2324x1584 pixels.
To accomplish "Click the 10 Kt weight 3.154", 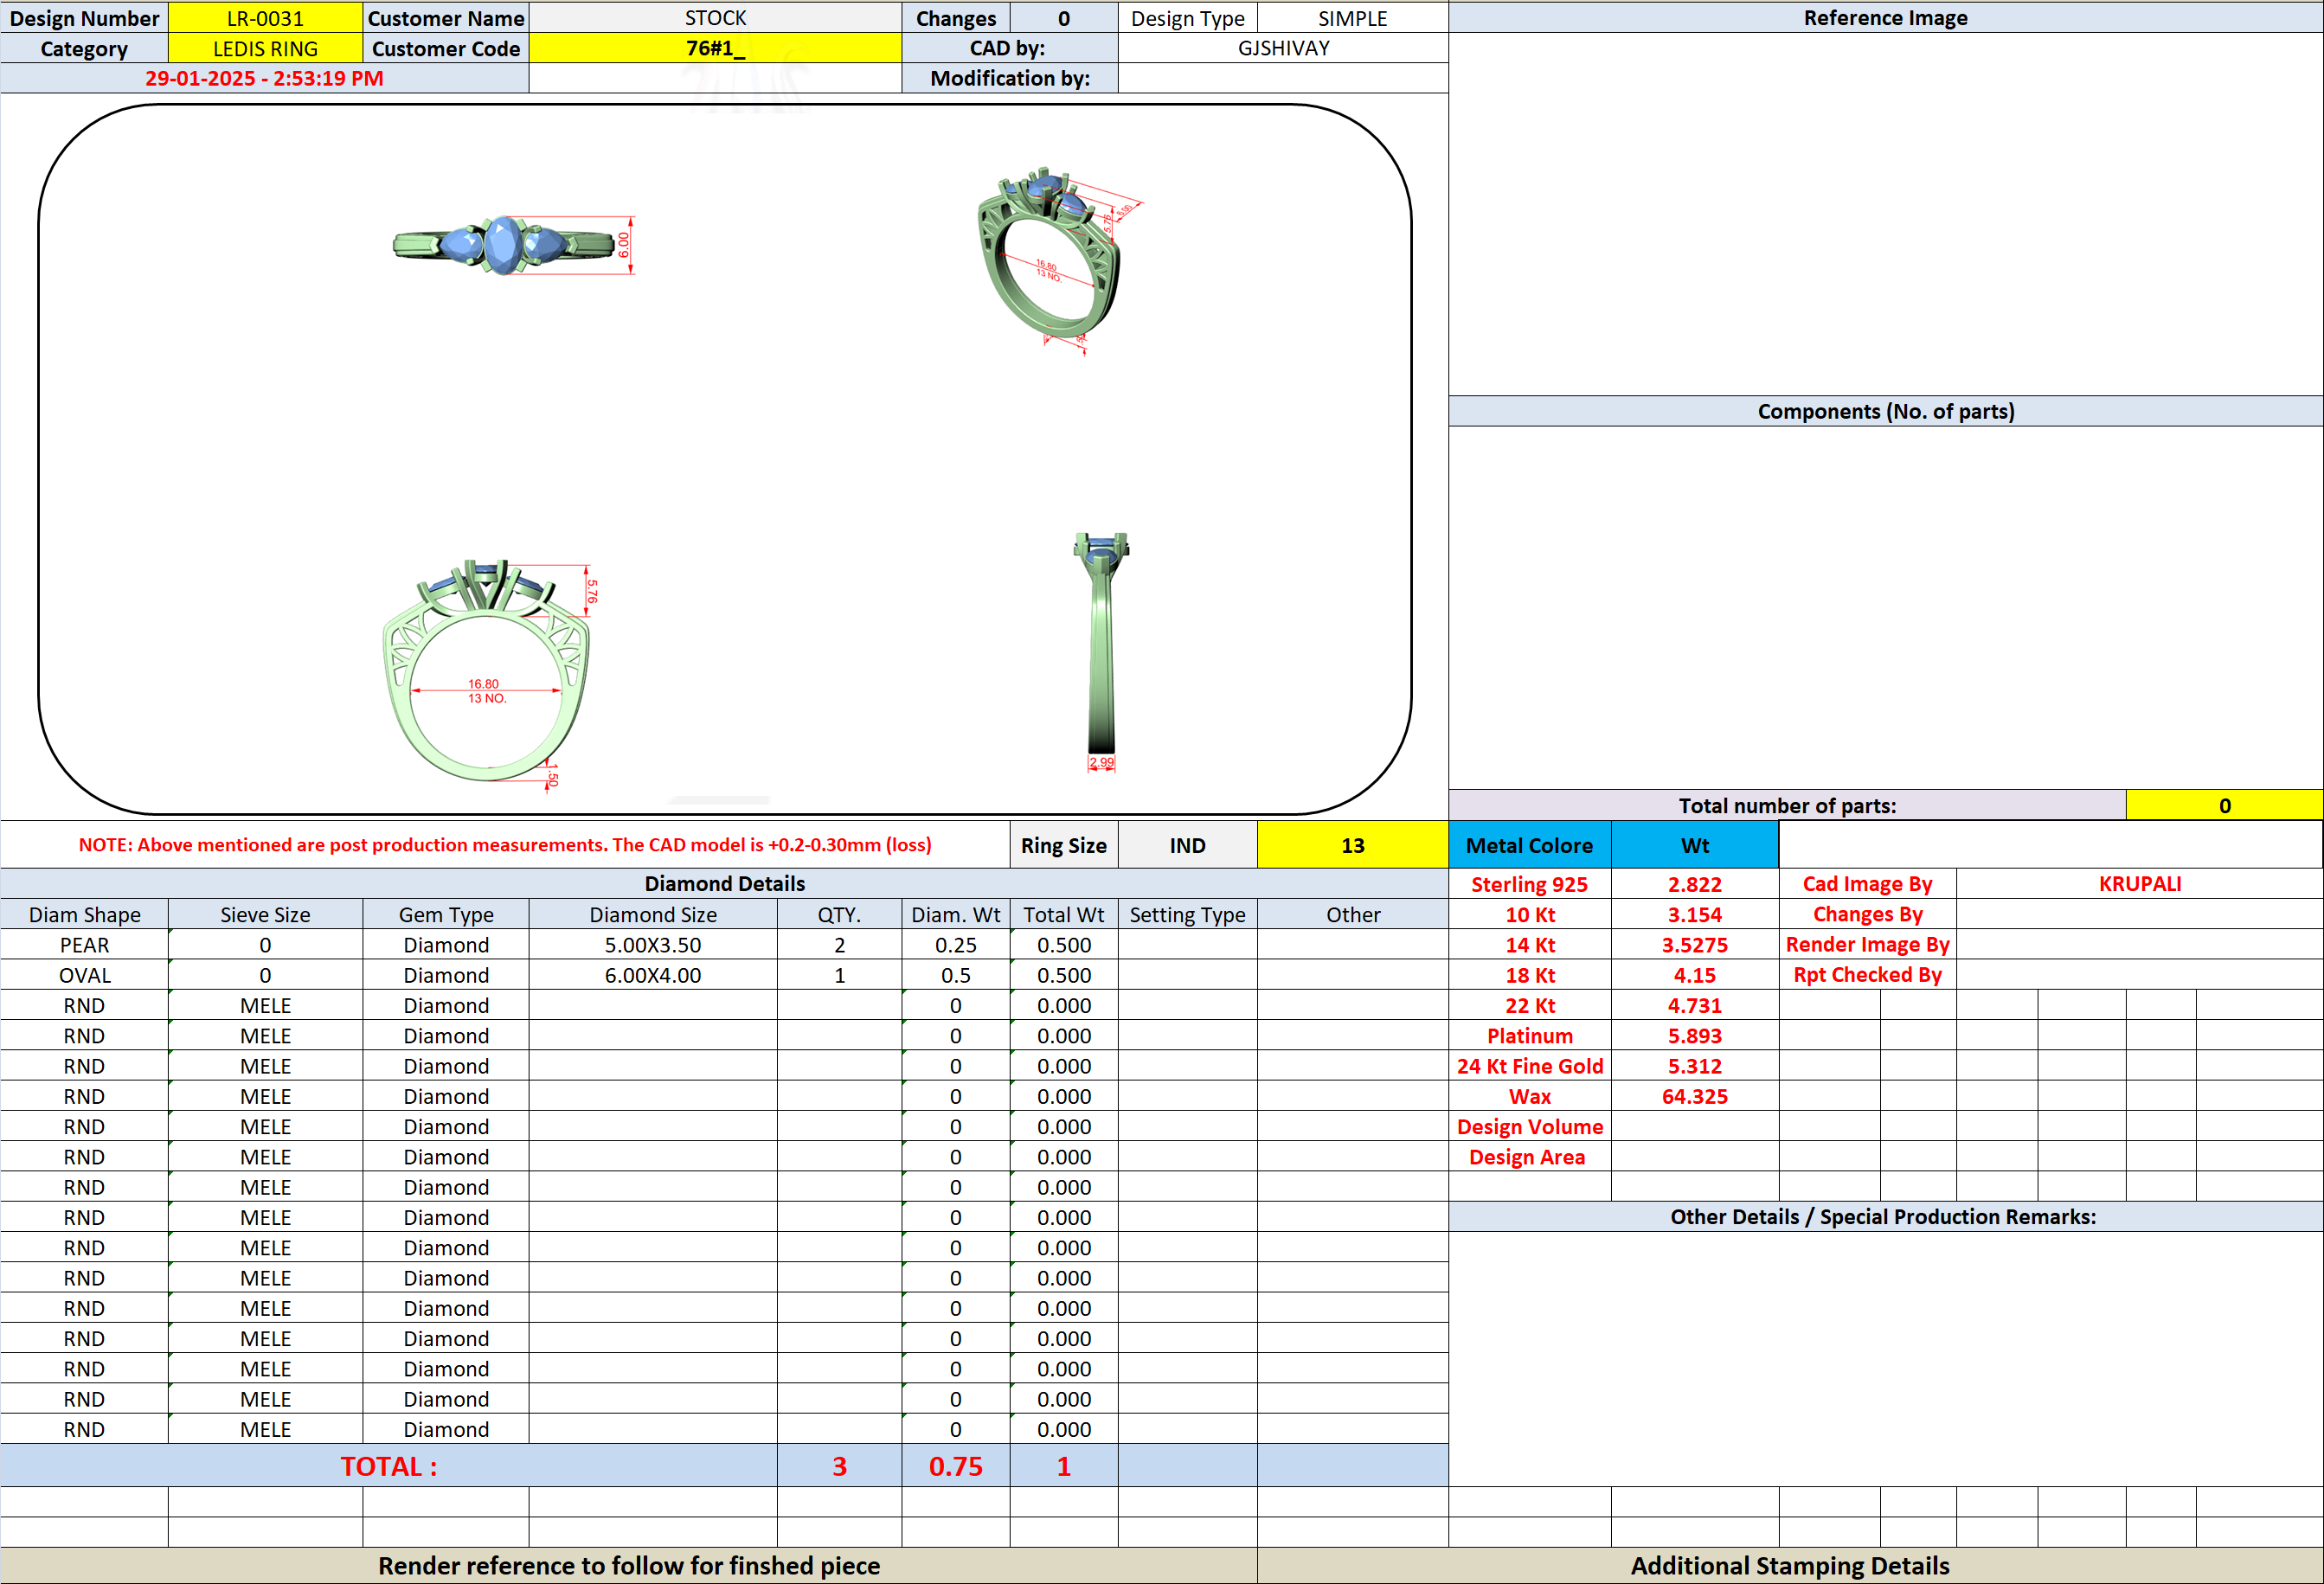I will [x=1694, y=914].
